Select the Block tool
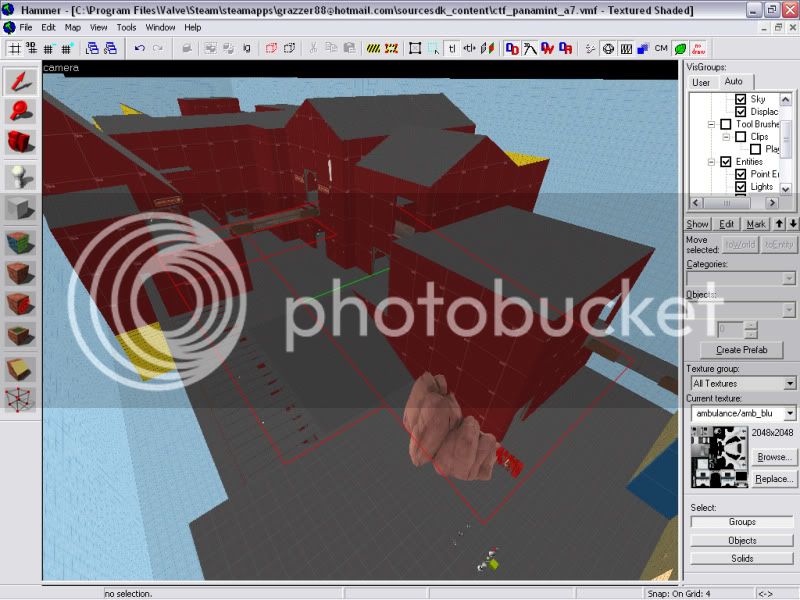The width and height of the screenshot is (800, 600). click(20, 208)
